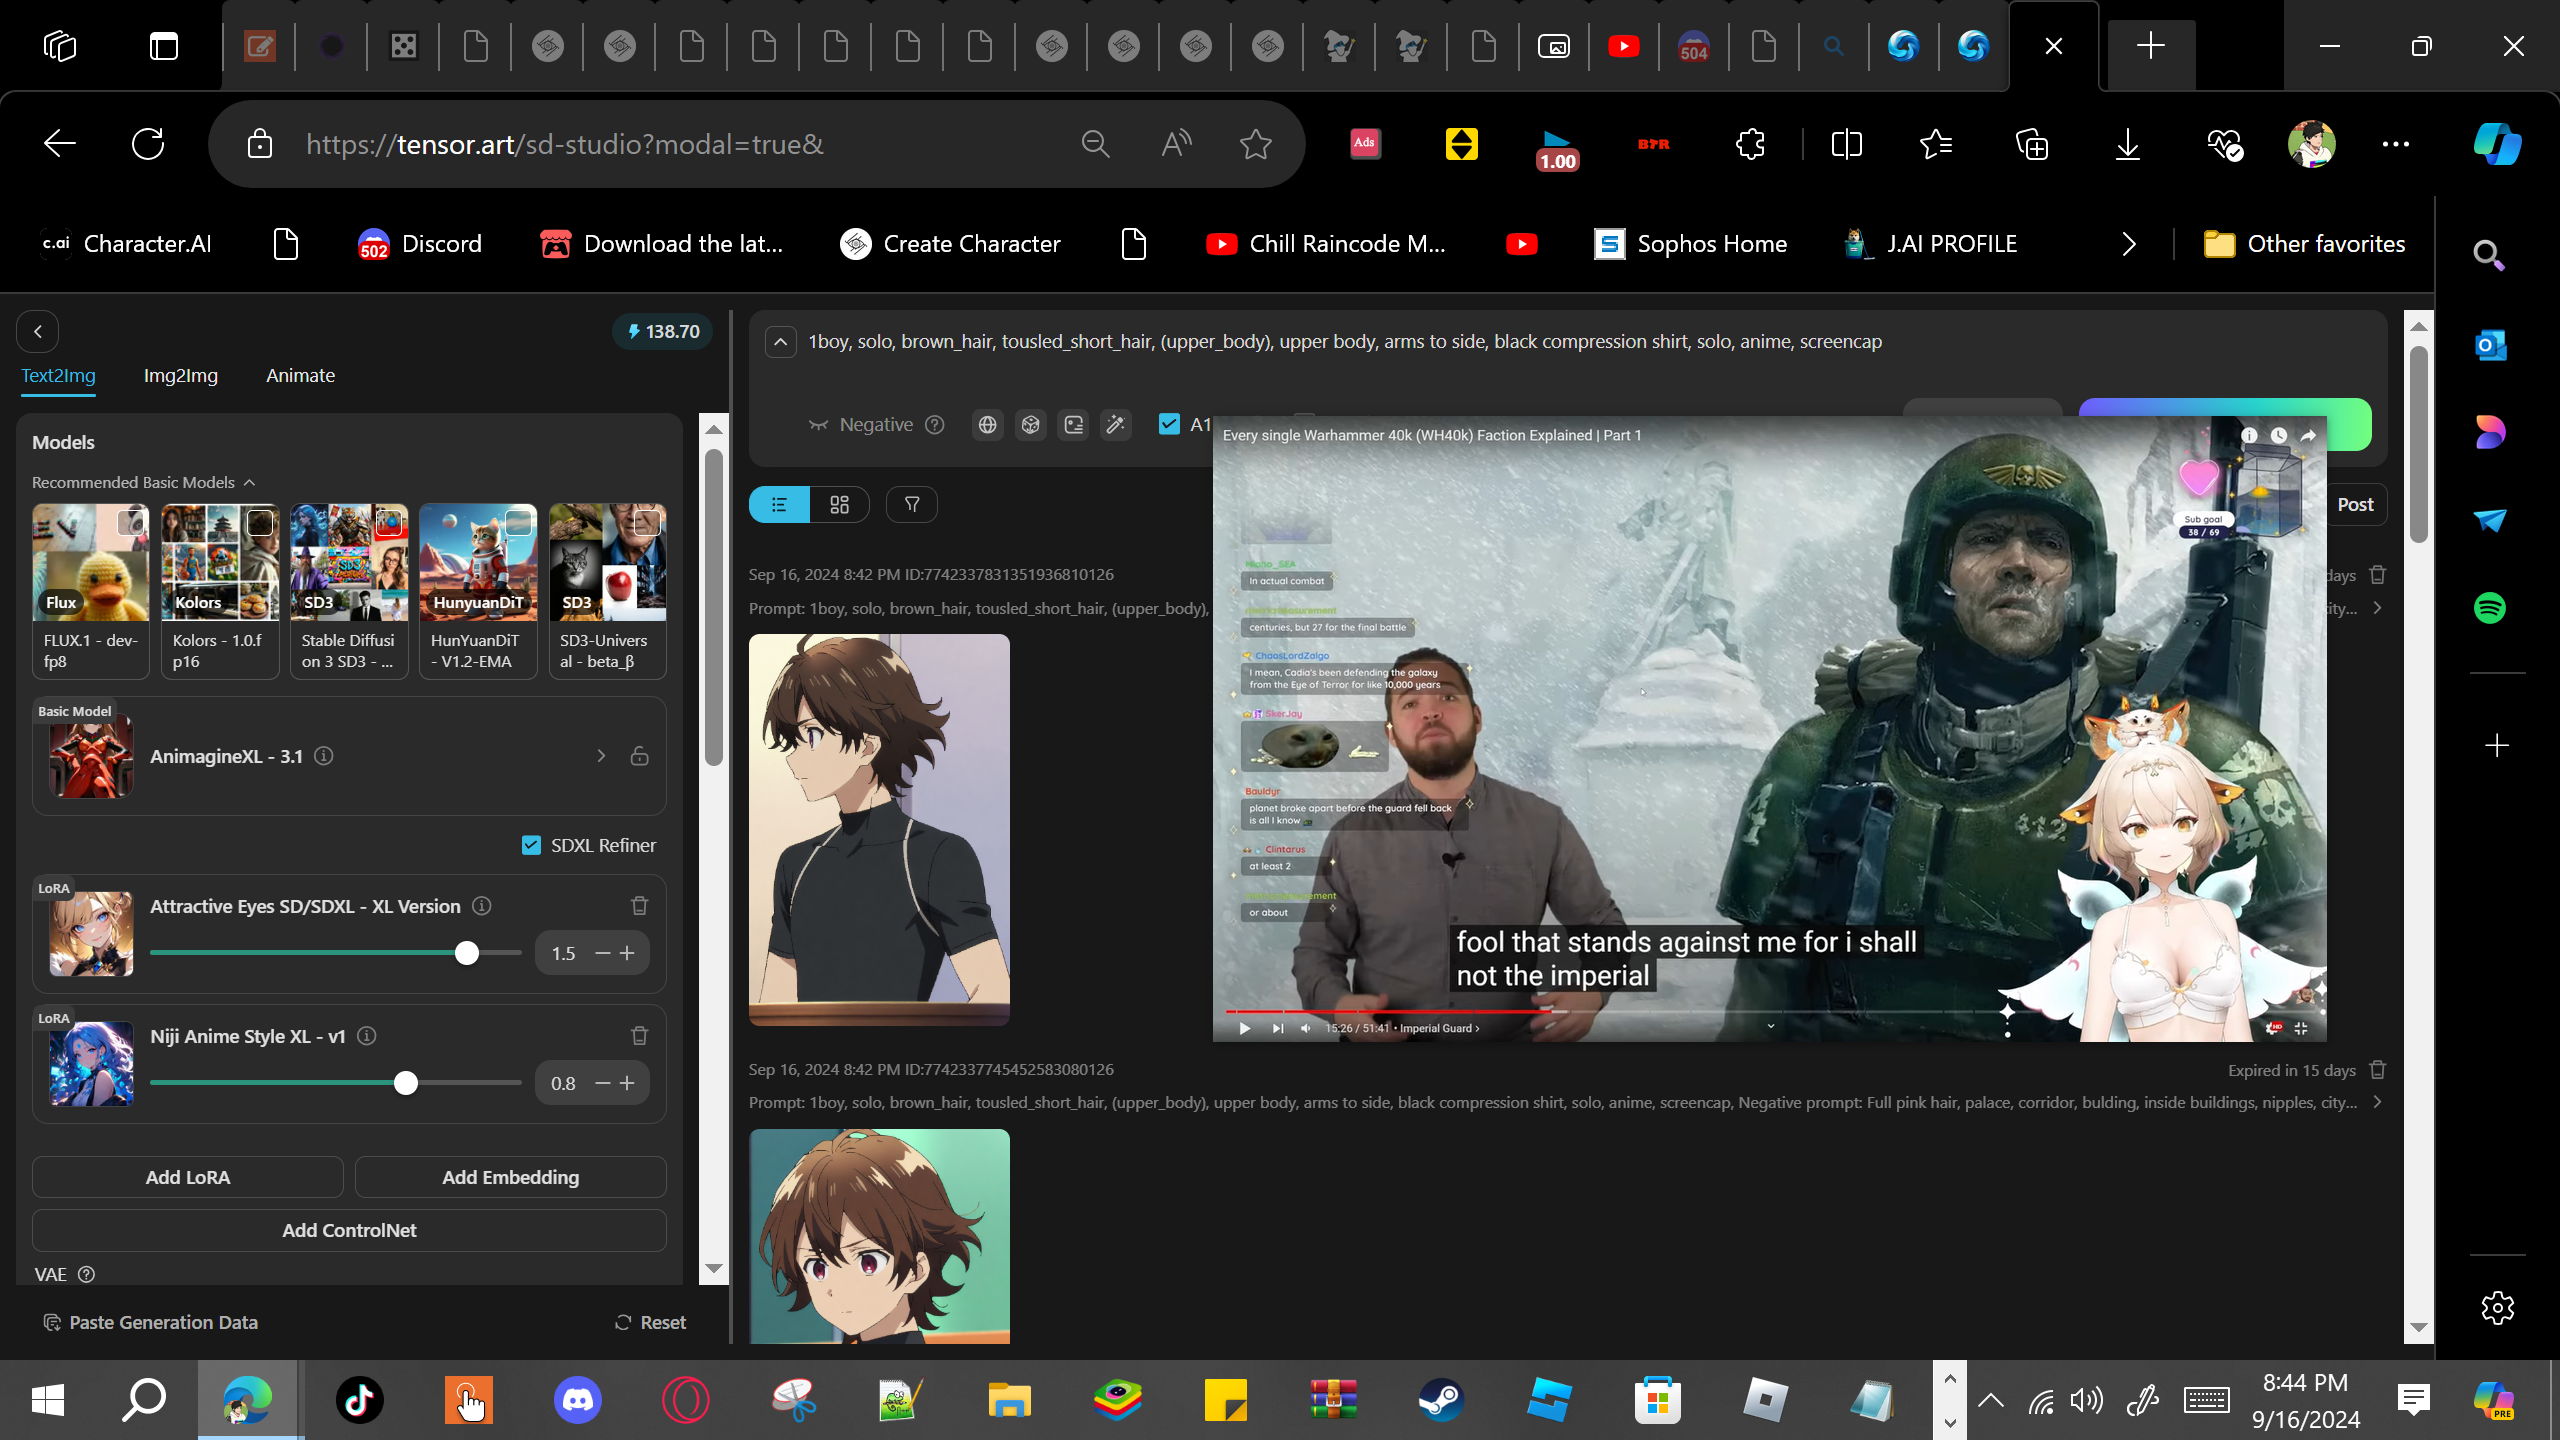Switch history to grid view
Screen dimensions: 2560x1440
[840, 505]
